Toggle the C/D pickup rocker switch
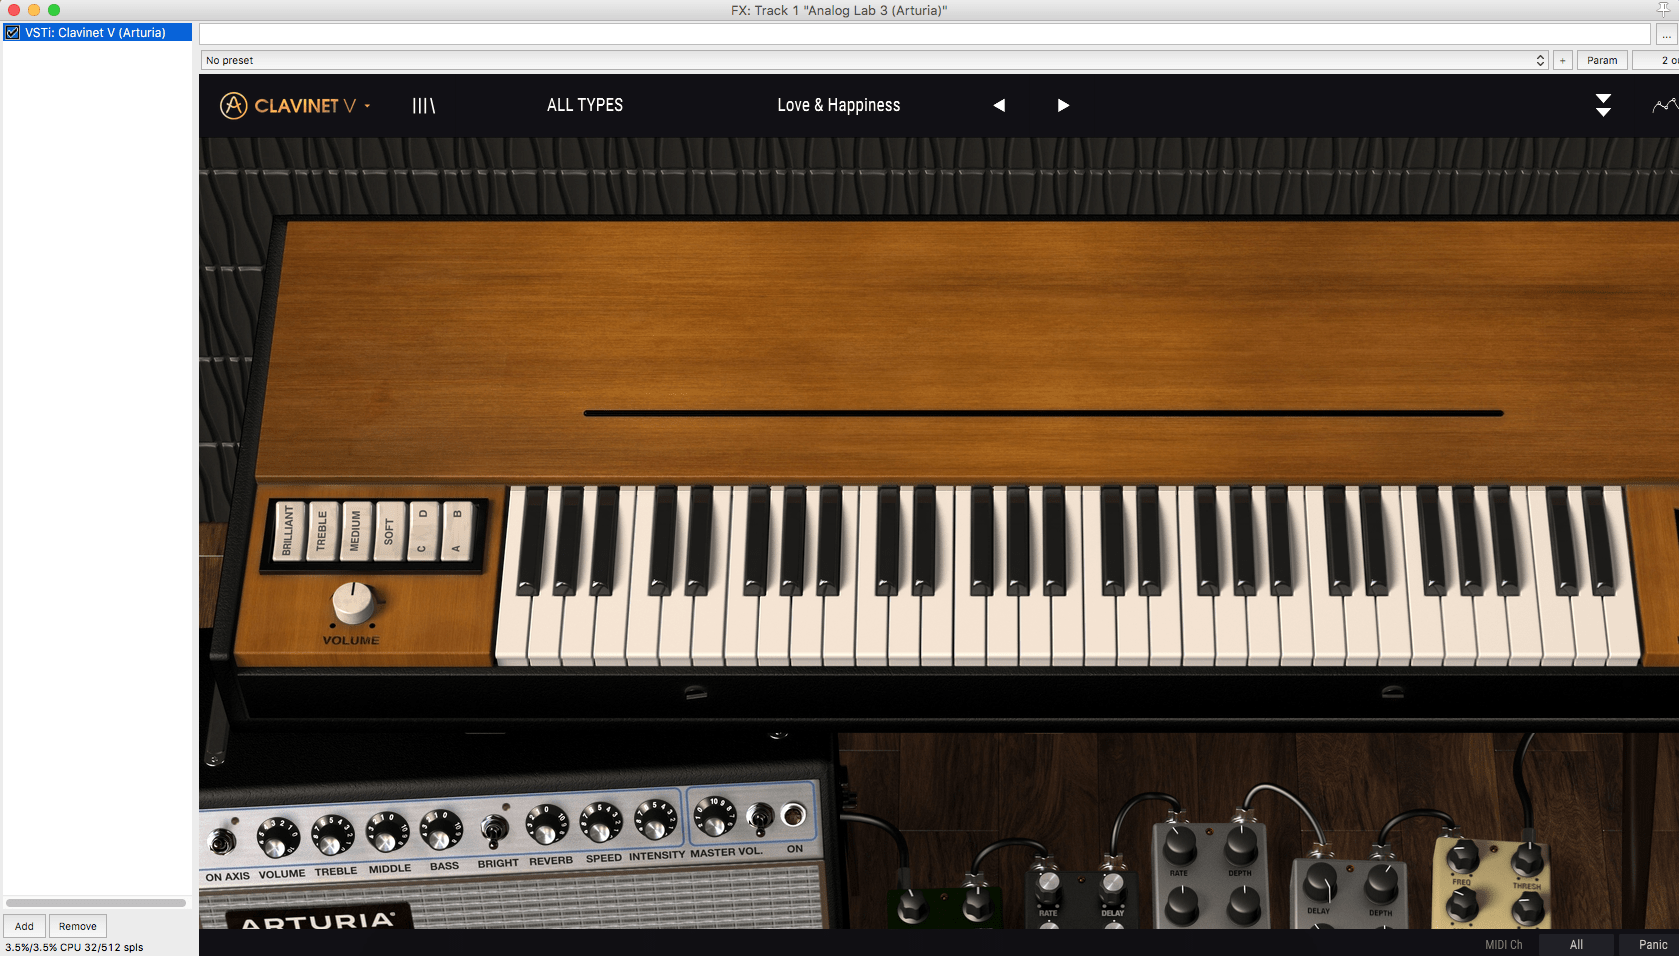This screenshot has height=956, width=1679. 422,530
